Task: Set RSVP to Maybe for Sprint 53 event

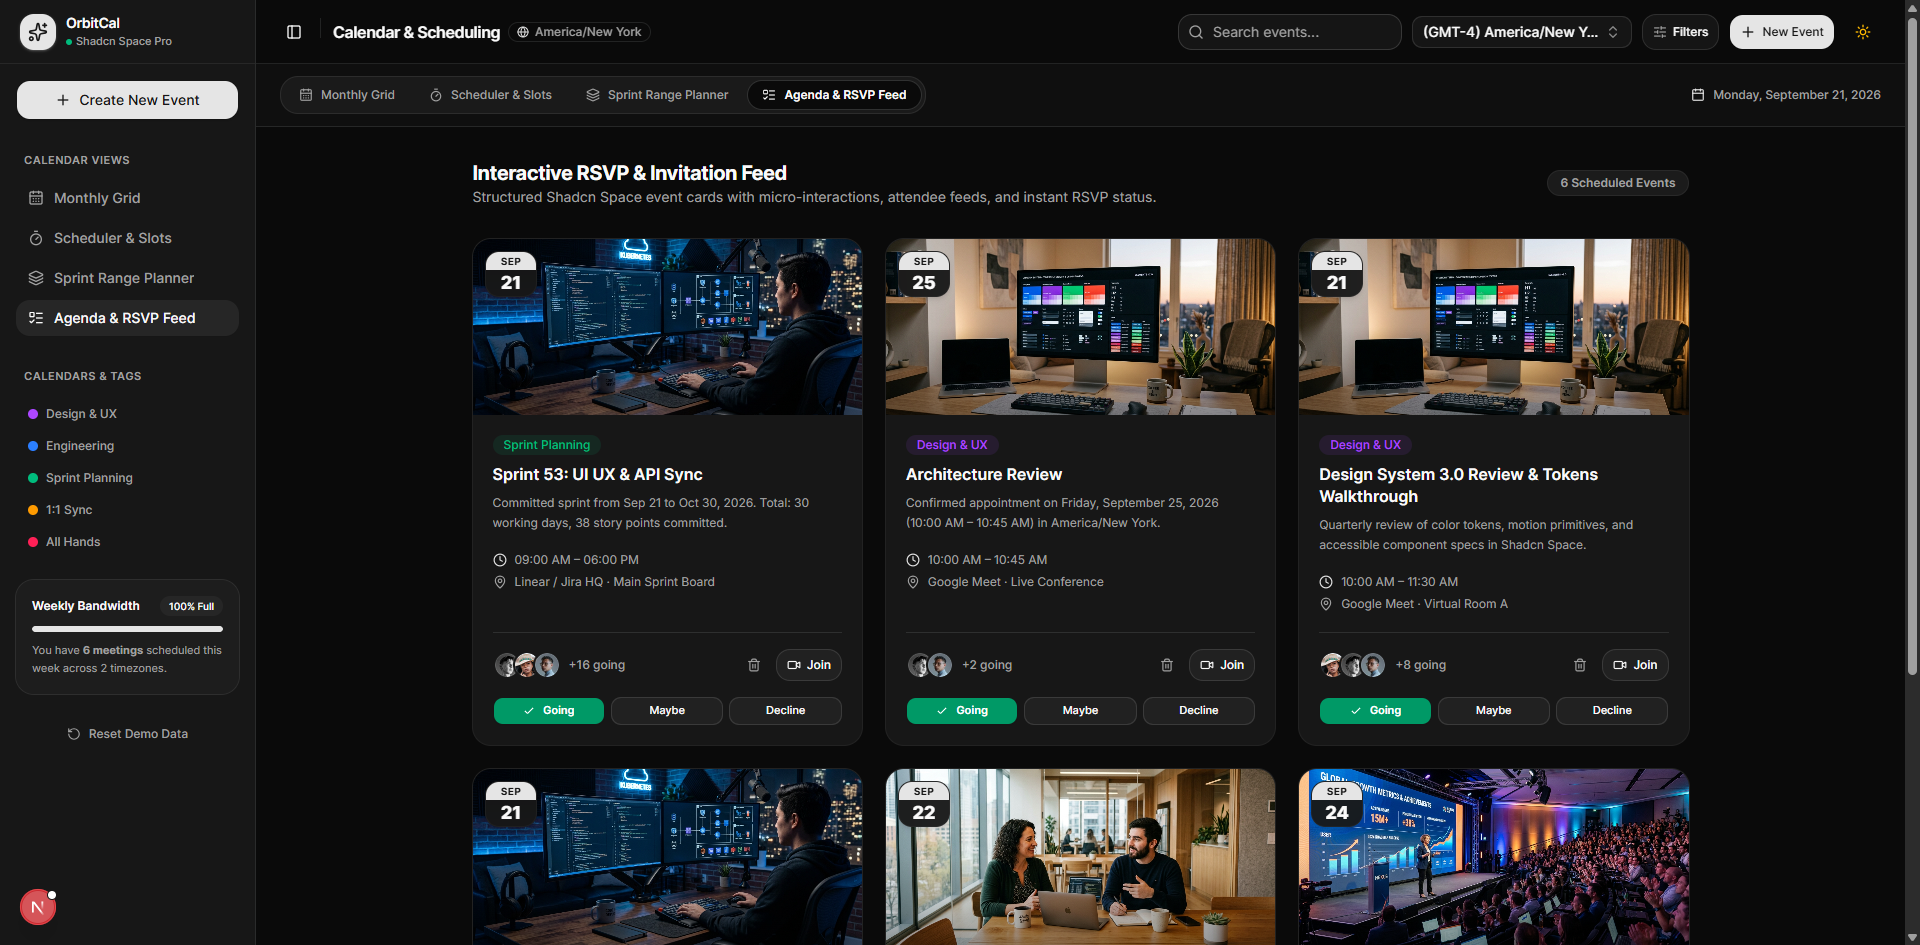Action: click(x=667, y=711)
